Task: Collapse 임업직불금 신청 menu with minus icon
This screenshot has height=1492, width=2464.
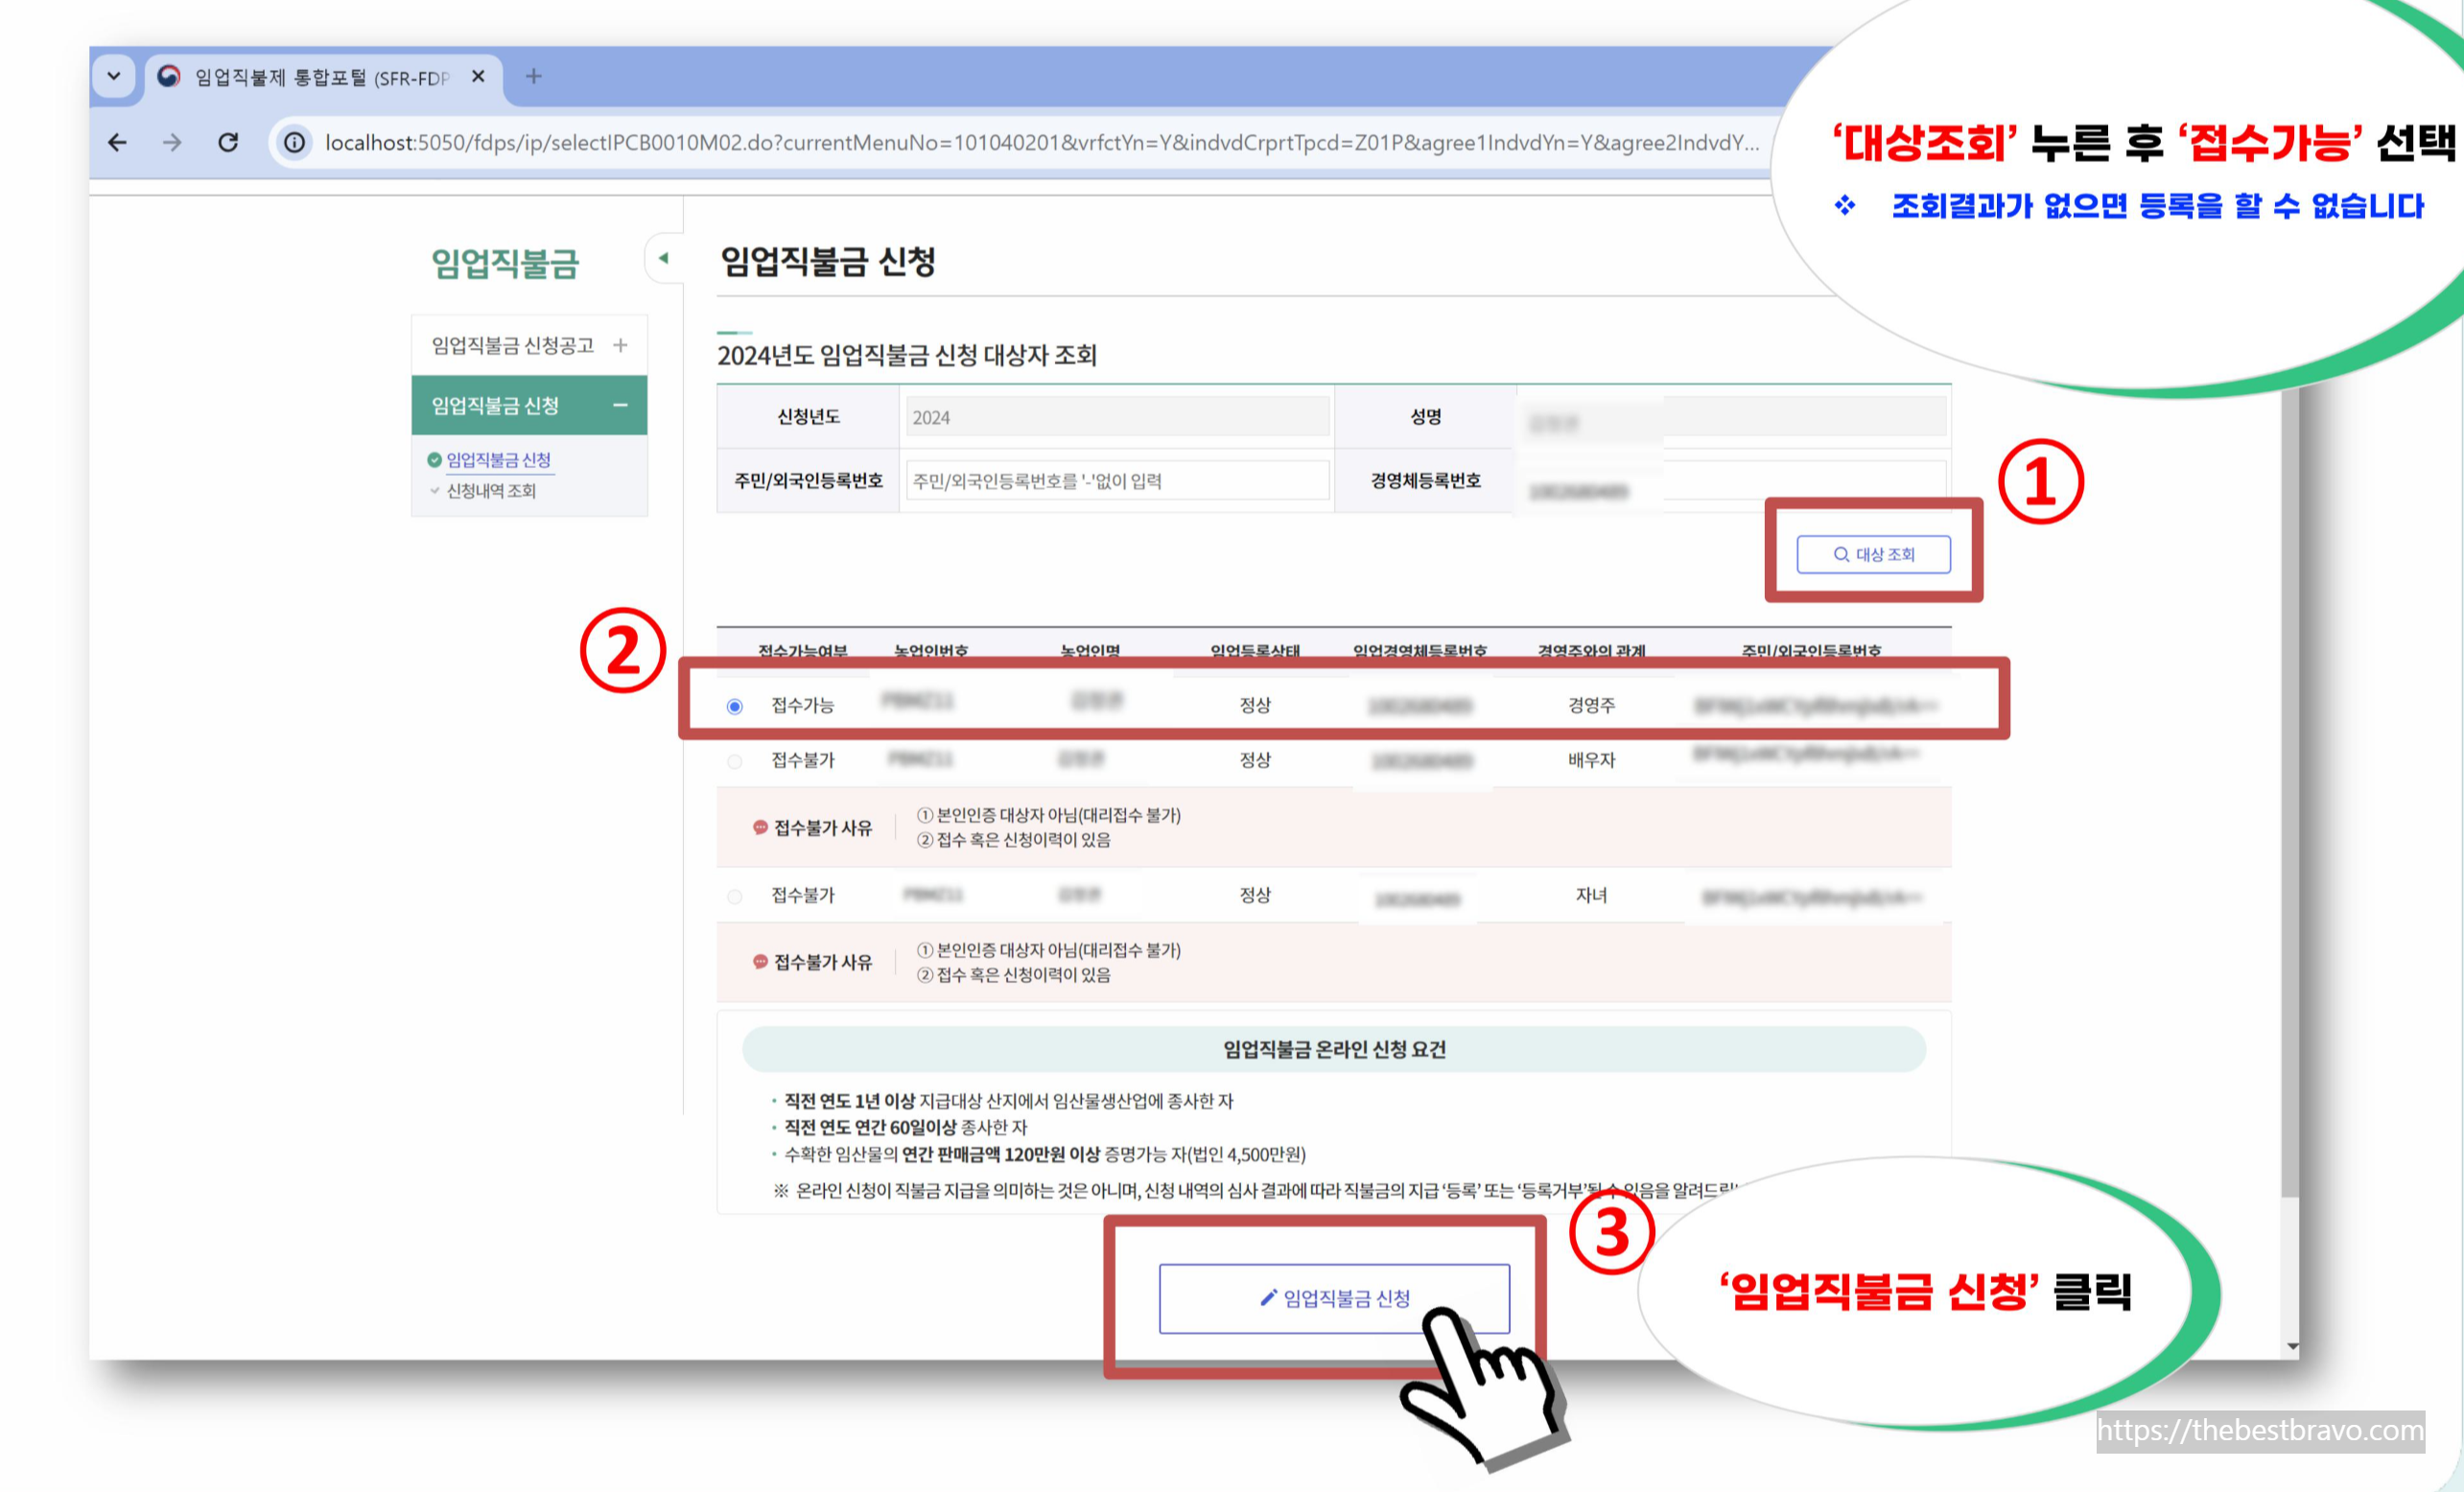Action: click(620, 405)
